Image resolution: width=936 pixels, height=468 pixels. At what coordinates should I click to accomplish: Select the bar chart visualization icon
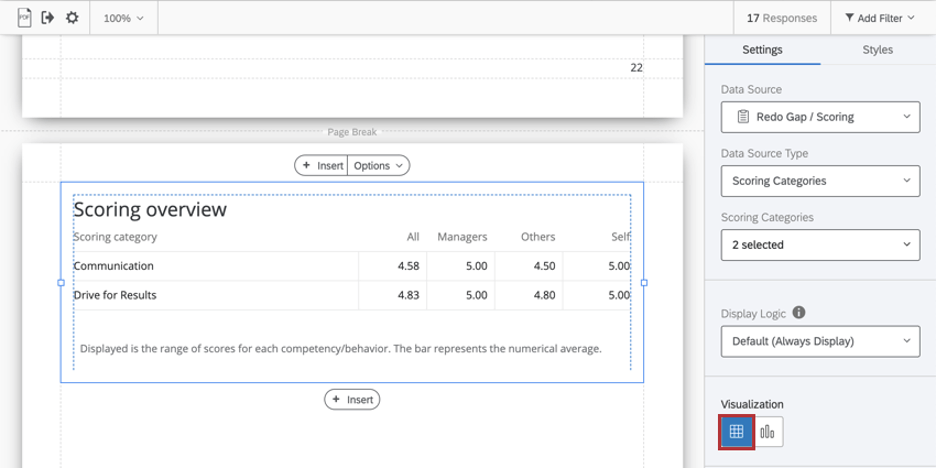pyautogui.click(x=768, y=432)
